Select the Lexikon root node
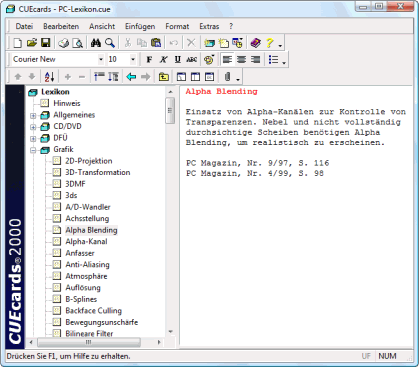The image size is (419, 367). click(55, 92)
